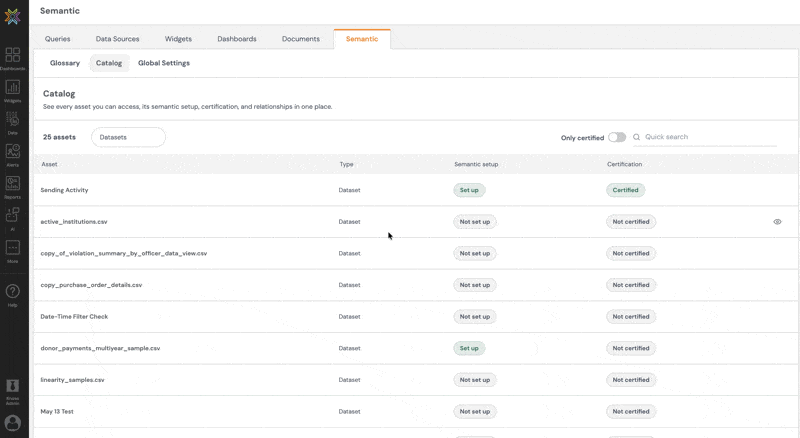Viewport: 800px width, 438px height.
Task: Switch to the Queries tab
Action: 58,39
